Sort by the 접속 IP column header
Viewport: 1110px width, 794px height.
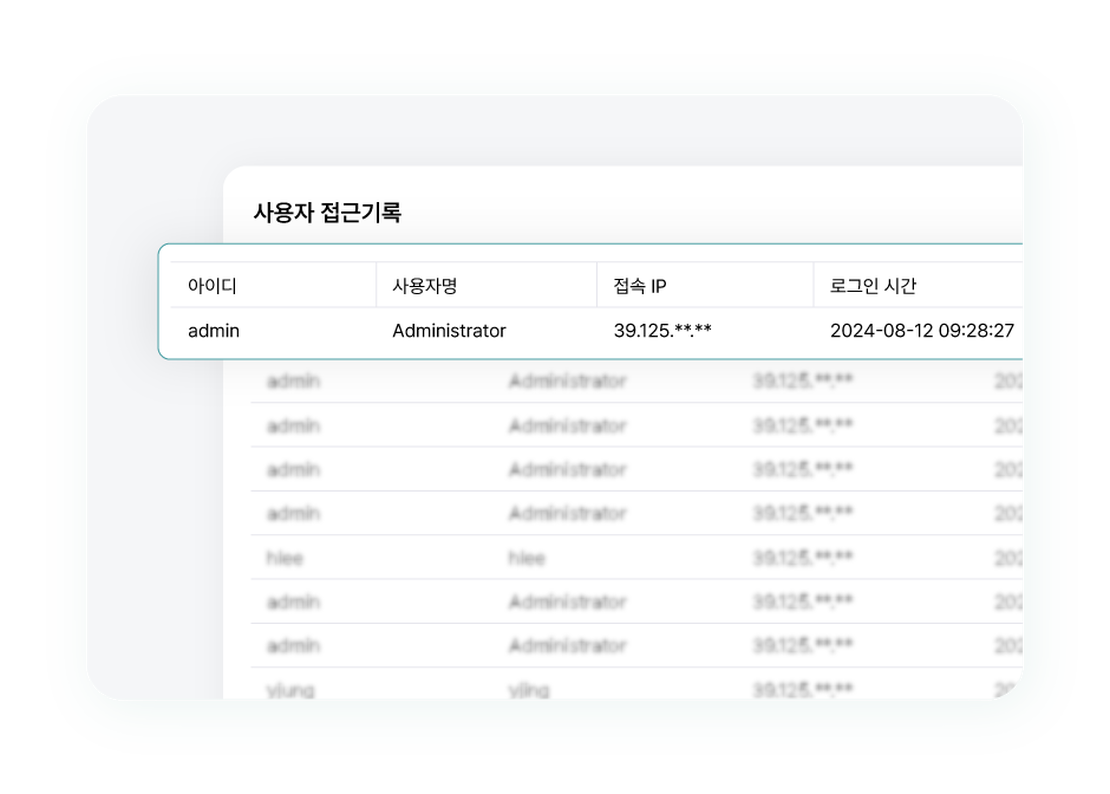(x=641, y=285)
